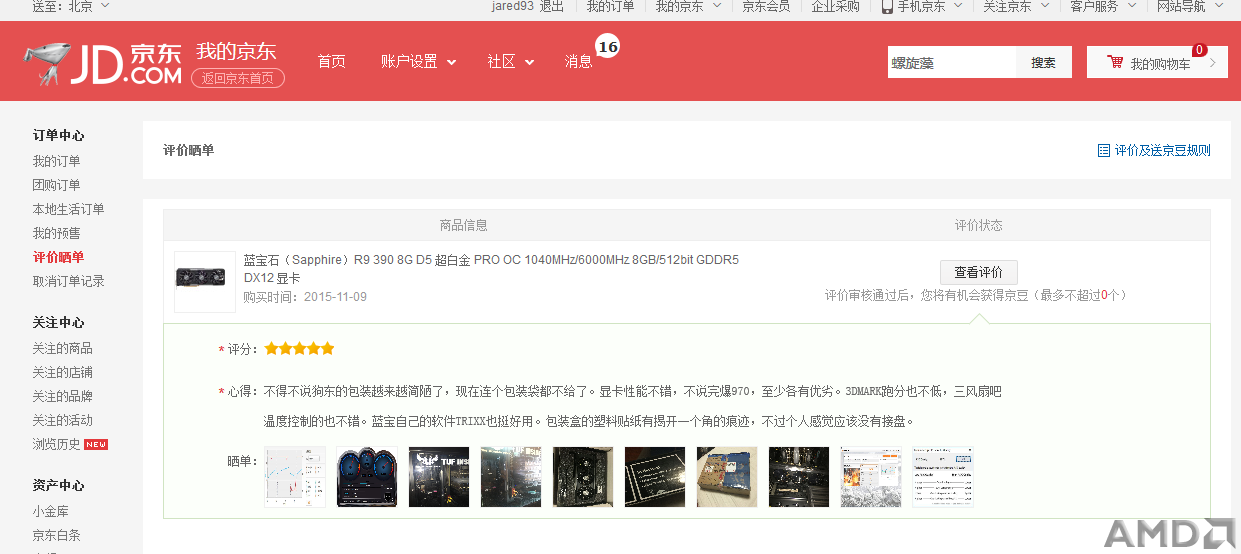Open the fifth review photo

click(583, 477)
